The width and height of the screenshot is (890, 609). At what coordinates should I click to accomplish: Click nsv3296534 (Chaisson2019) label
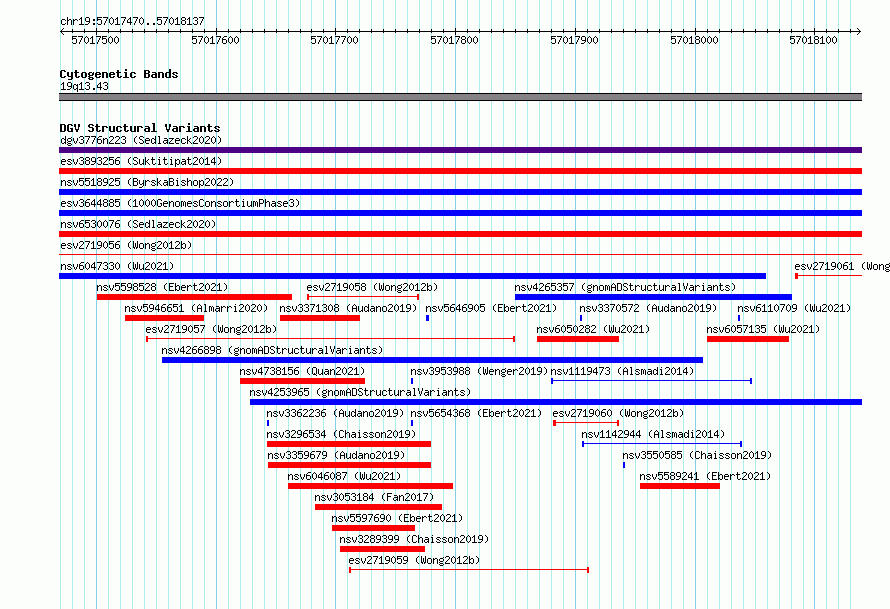pyautogui.click(x=341, y=434)
